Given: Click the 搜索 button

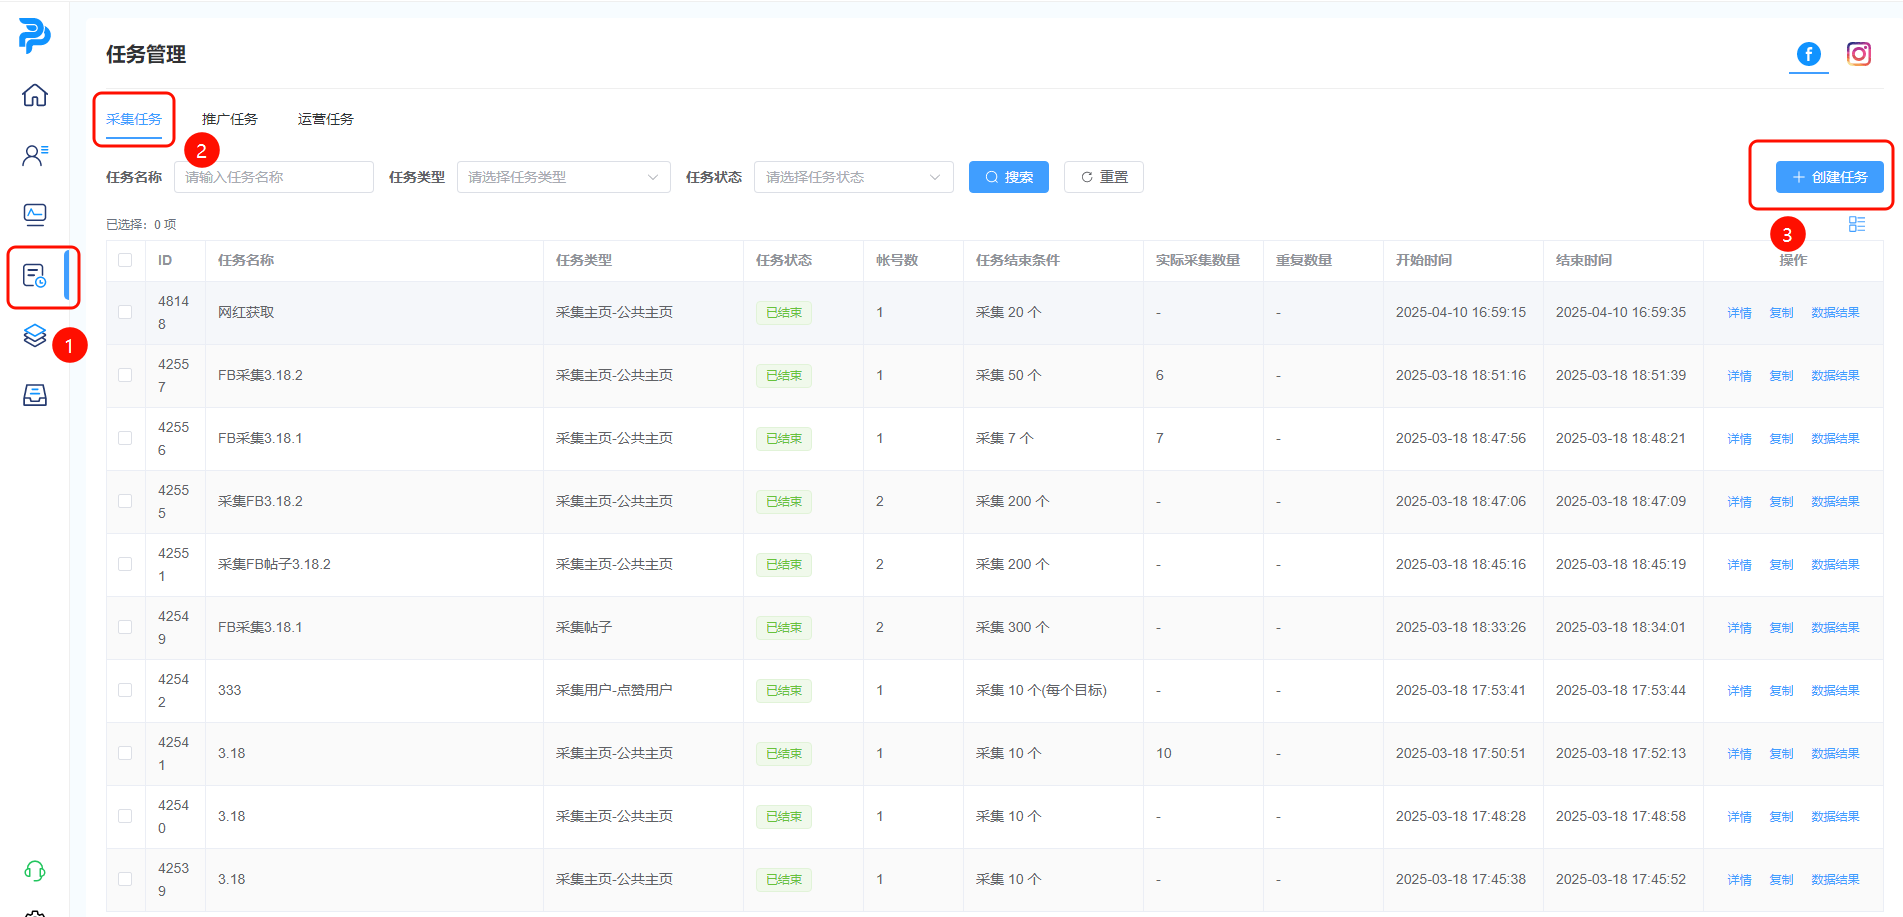Looking at the screenshot, I should click(x=1008, y=177).
